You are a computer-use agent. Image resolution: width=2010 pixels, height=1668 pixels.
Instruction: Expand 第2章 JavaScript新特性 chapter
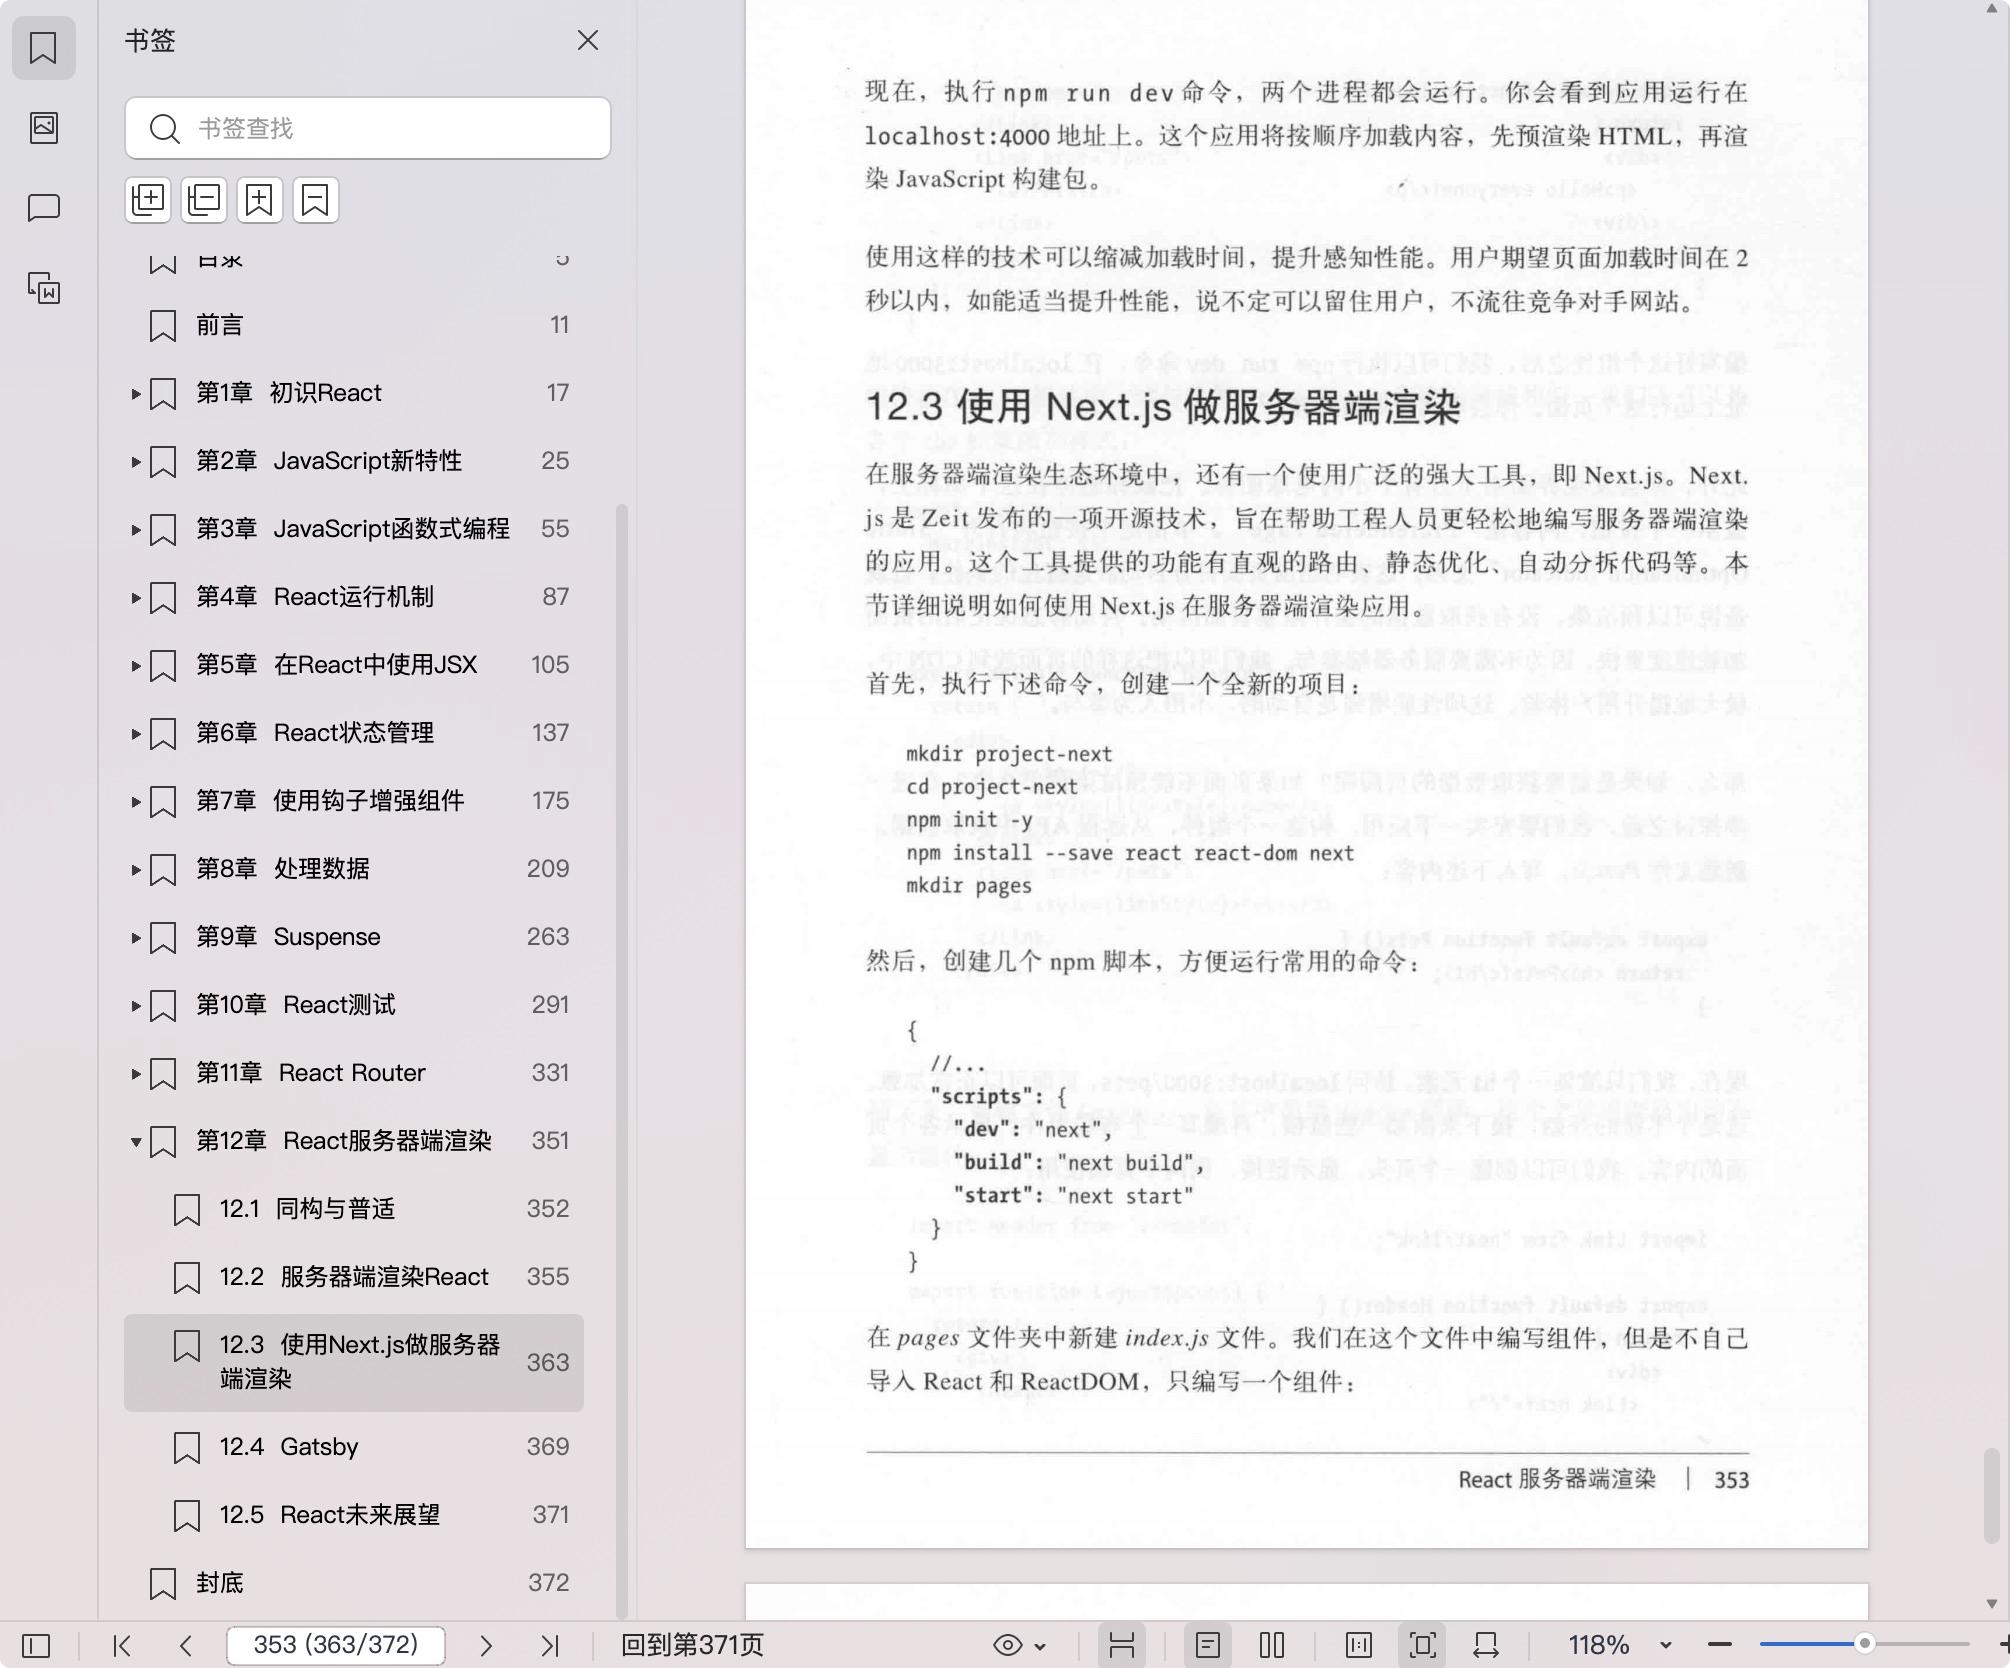(x=136, y=462)
